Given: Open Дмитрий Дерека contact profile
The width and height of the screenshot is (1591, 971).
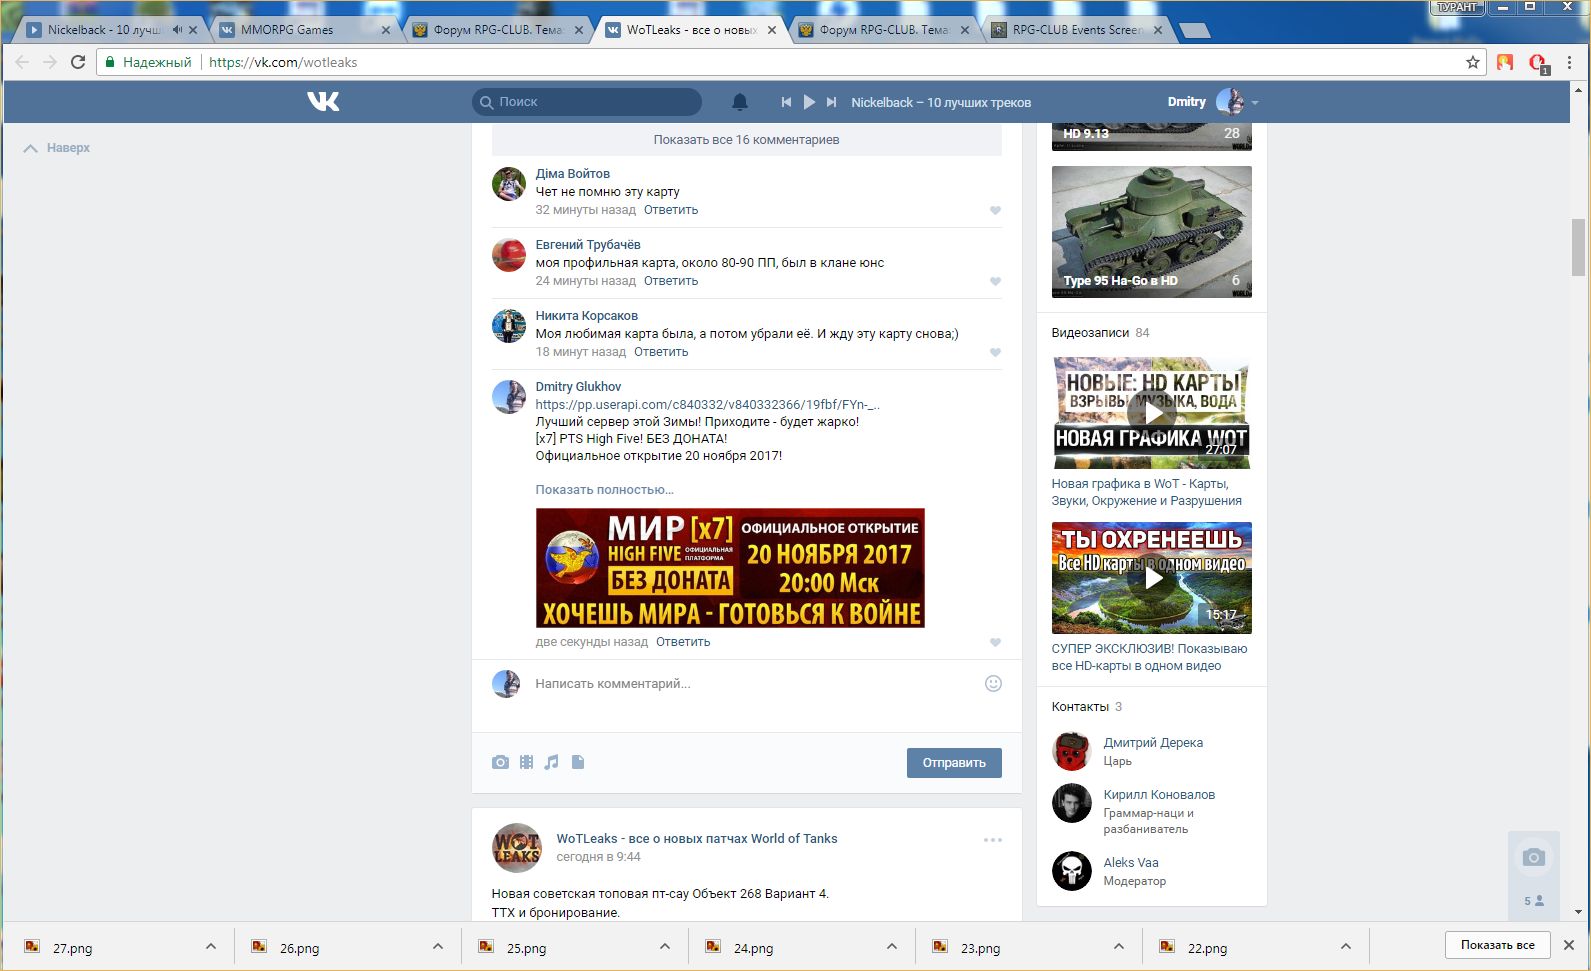Looking at the screenshot, I should (x=1153, y=743).
